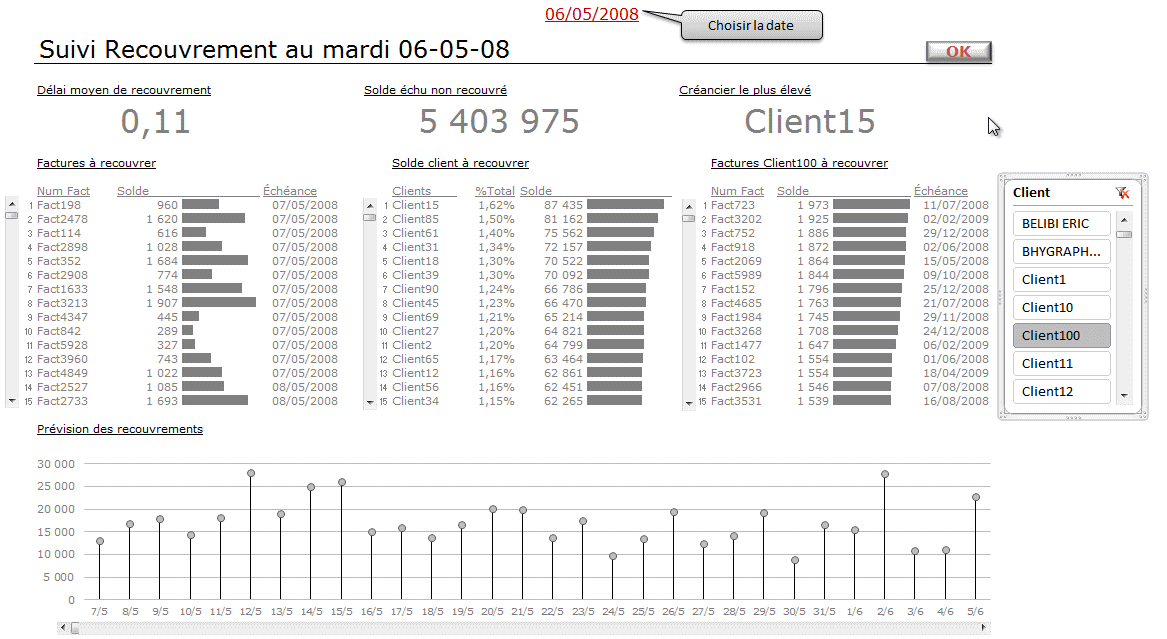Click the 1,62% total percentage
The width and height of the screenshot is (1167, 639).
(496, 205)
